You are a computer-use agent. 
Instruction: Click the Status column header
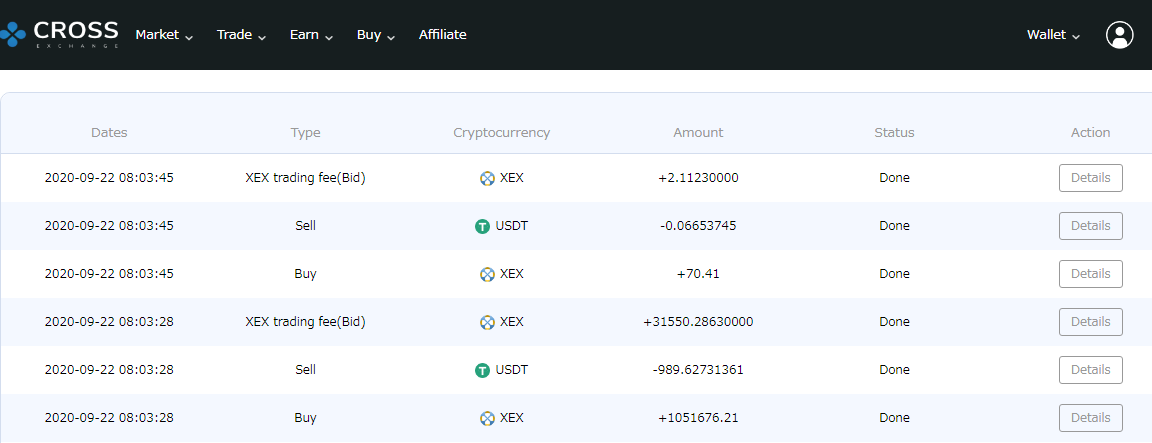894,133
